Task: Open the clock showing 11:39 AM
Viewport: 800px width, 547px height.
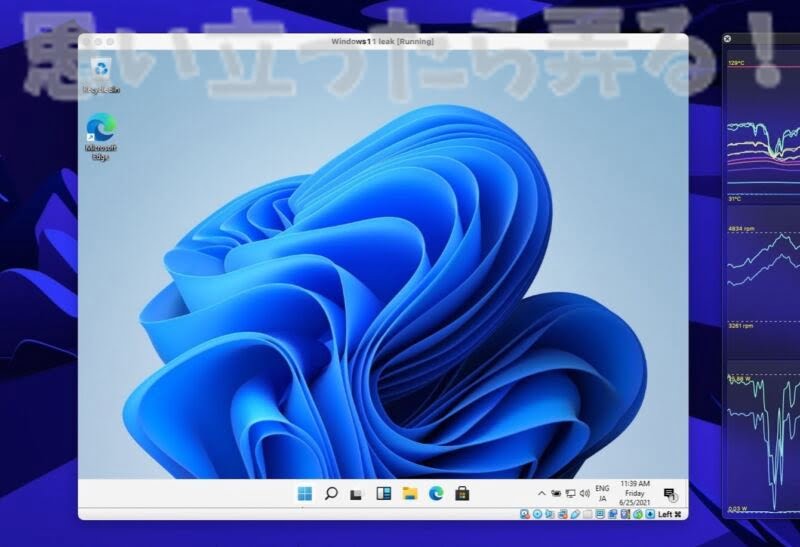Action: [635, 493]
